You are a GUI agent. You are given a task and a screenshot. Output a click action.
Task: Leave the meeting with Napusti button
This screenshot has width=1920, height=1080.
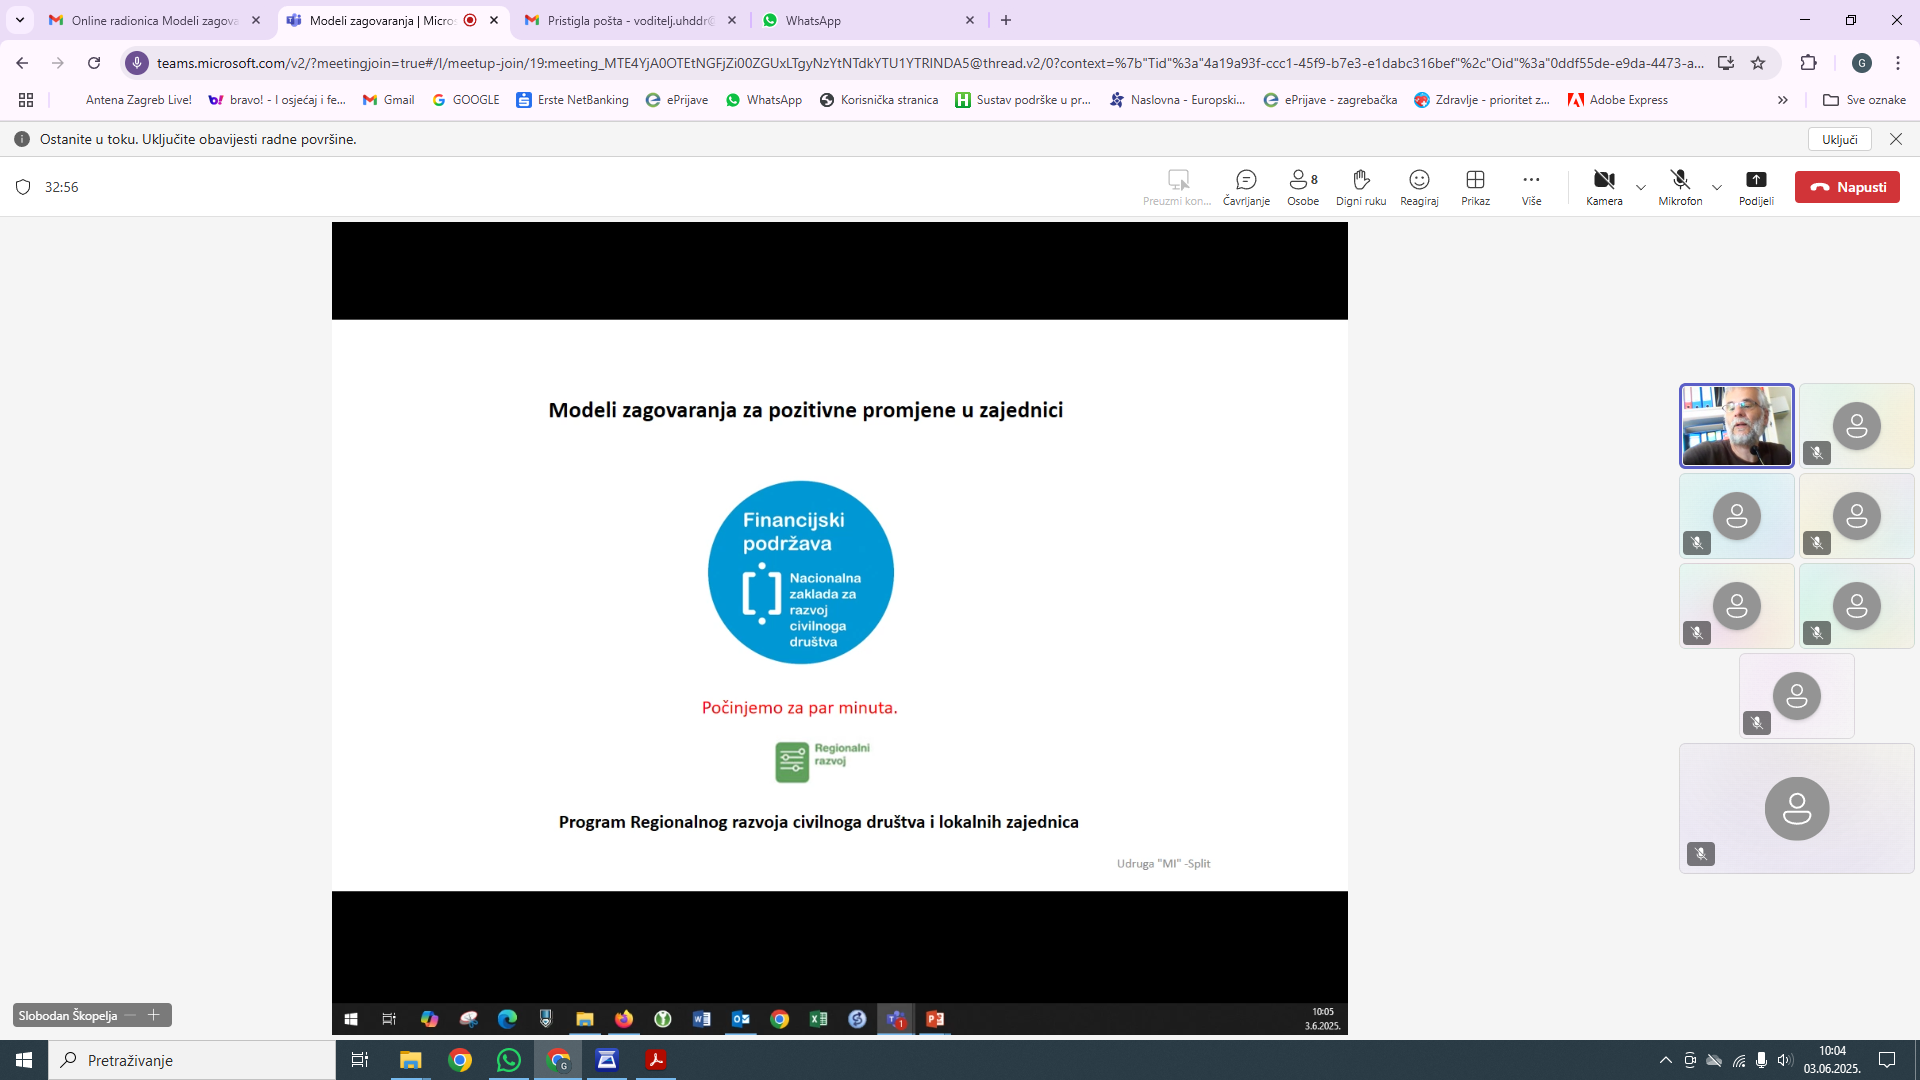coord(1847,187)
